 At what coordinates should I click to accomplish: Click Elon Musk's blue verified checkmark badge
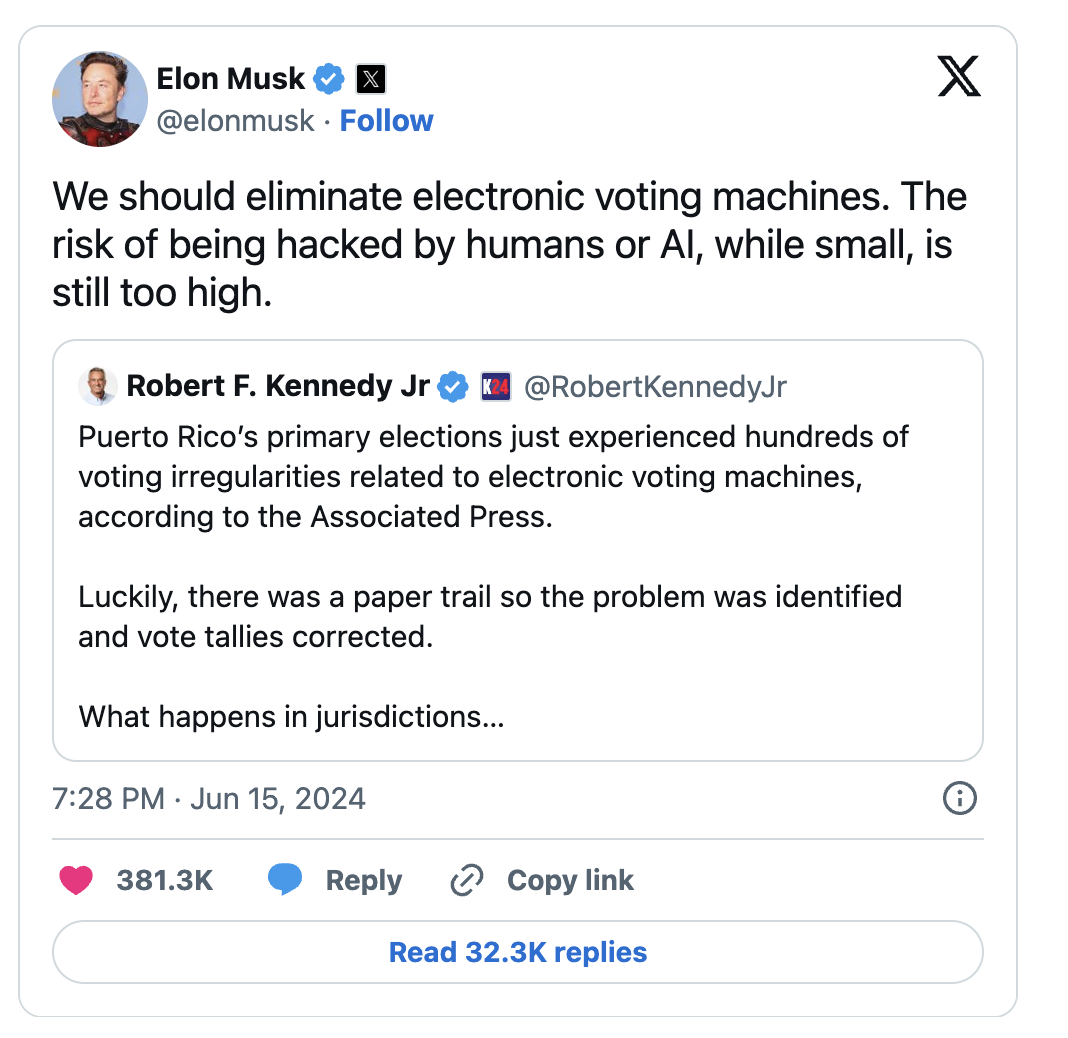tap(330, 77)
